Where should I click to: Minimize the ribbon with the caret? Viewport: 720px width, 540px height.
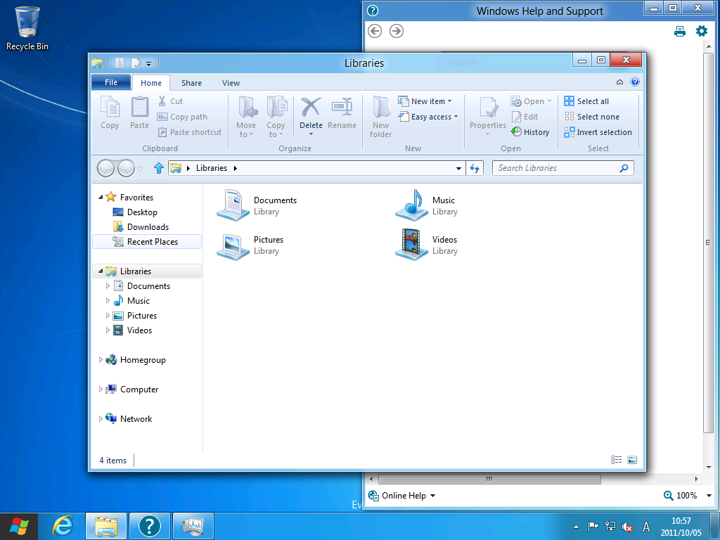point(619,82)
